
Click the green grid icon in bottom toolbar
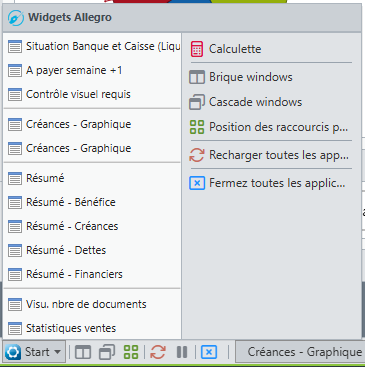pos(131,352)
